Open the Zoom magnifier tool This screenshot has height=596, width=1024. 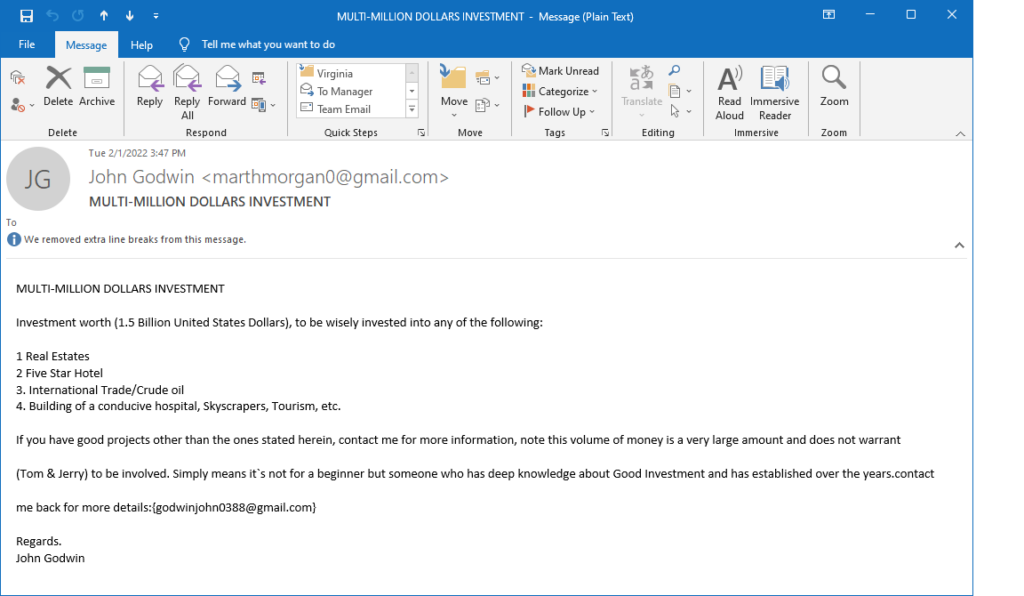pyautogui.click(x=834, y=86)
